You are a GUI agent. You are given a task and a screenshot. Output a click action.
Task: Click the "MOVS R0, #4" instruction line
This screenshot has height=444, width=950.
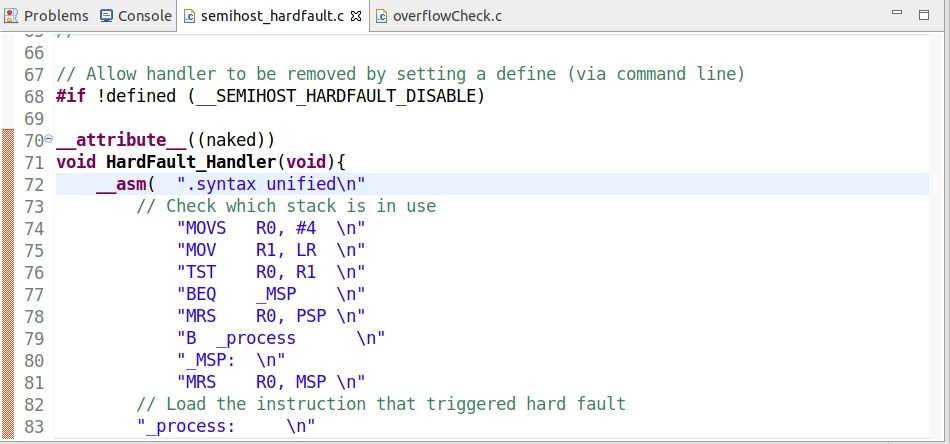[x=271, y=228]
